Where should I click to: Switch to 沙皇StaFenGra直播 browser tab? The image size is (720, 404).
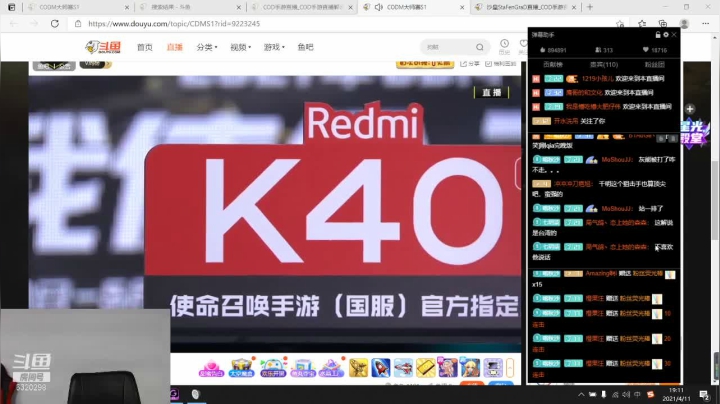tap(526, 7)
